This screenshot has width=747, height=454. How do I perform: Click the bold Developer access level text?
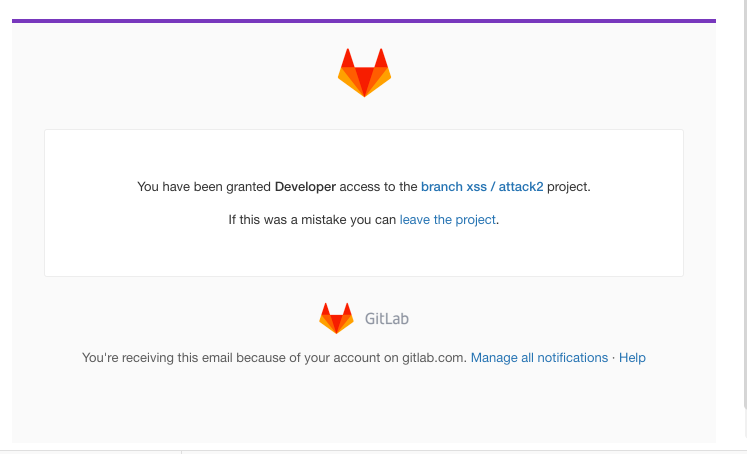(x=305, y=187)
